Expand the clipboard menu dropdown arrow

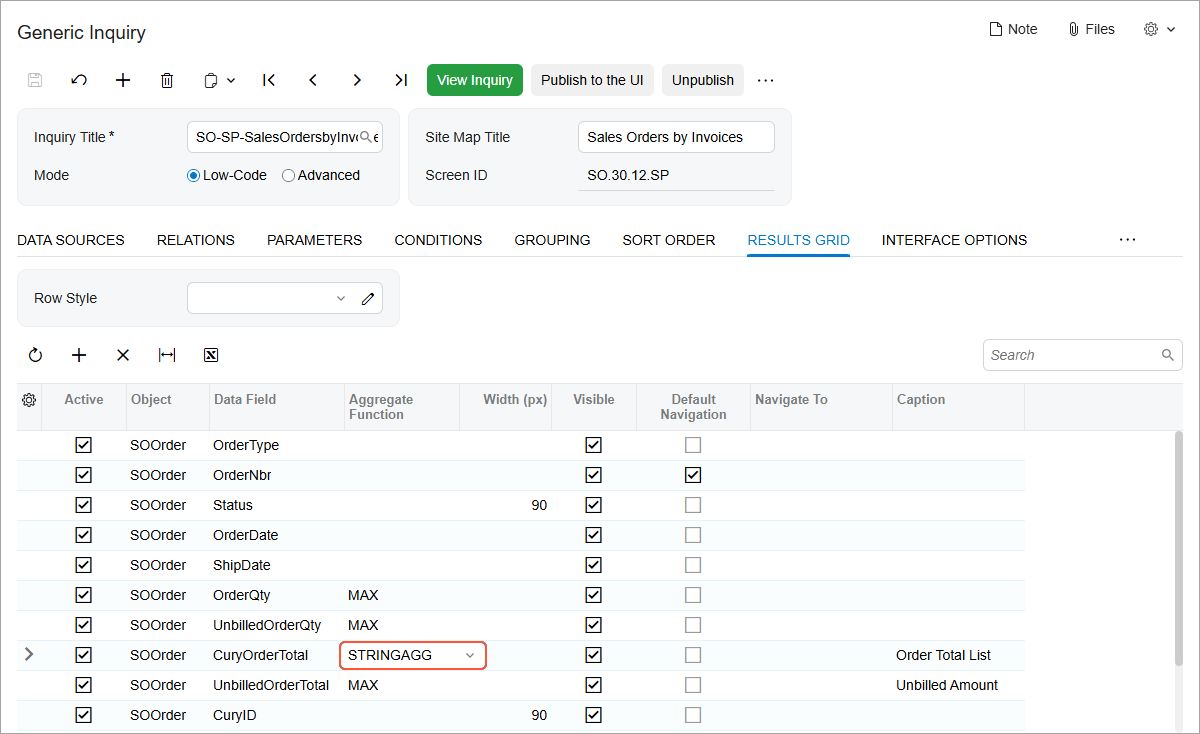[x=231, y=80]
